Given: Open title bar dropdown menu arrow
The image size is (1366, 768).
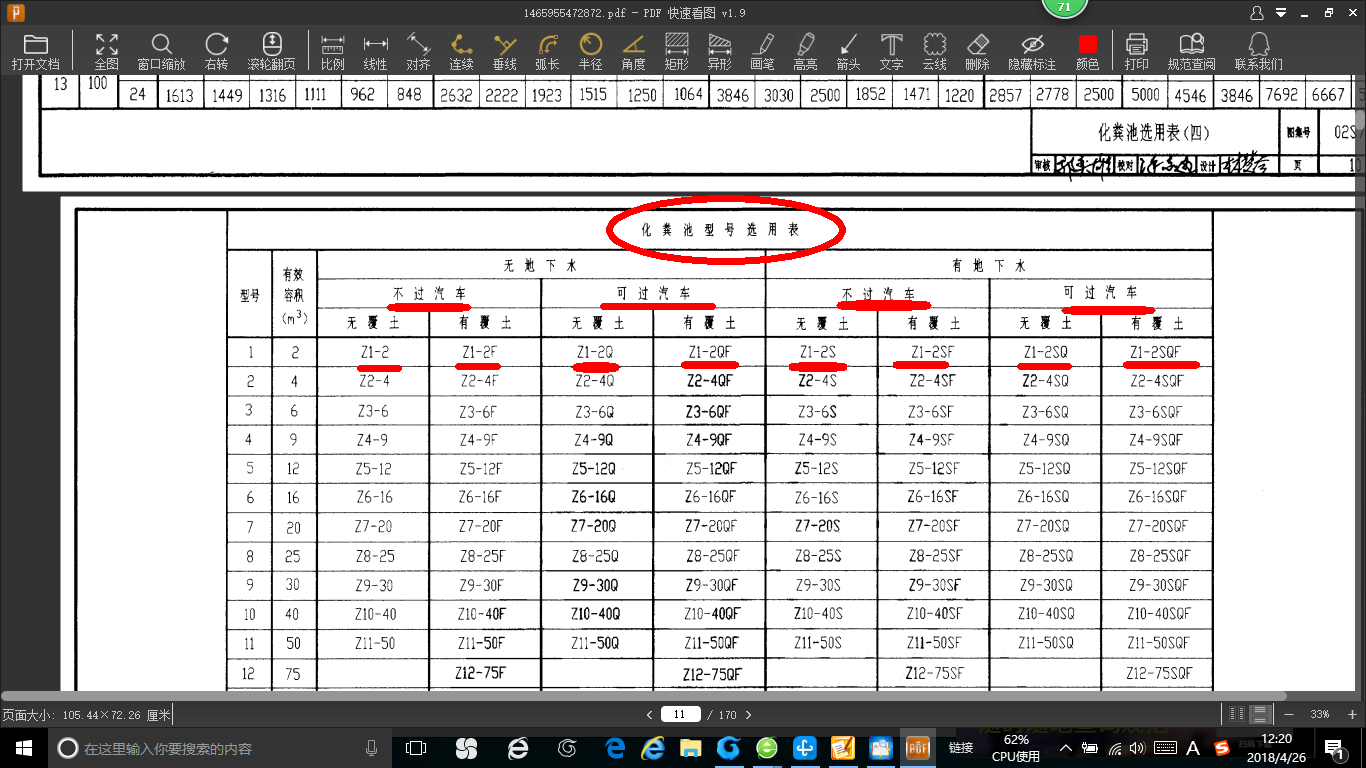Looking at the screenshot, I should (x=1280, y=14).
